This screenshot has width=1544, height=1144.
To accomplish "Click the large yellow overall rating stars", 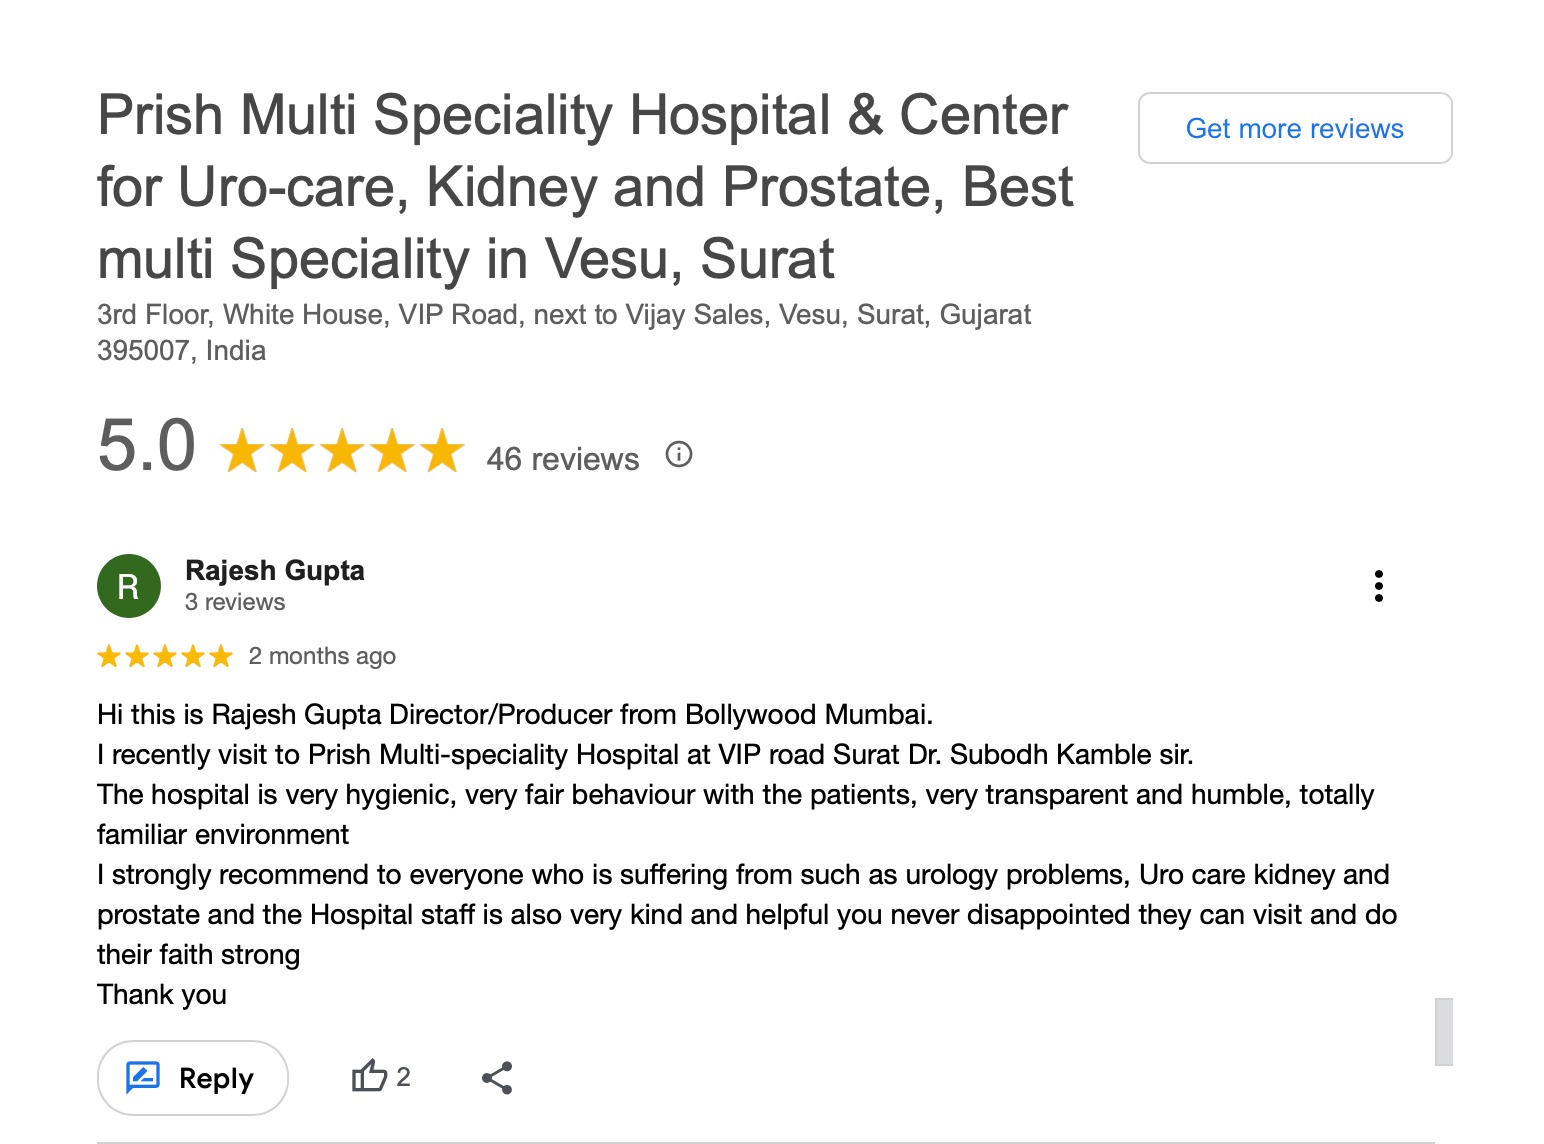I will 341,451.
